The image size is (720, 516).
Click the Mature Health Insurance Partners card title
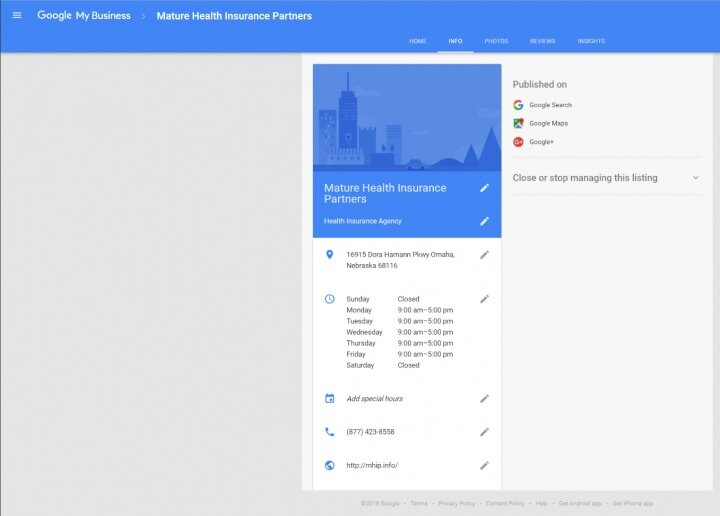point(385,193)
